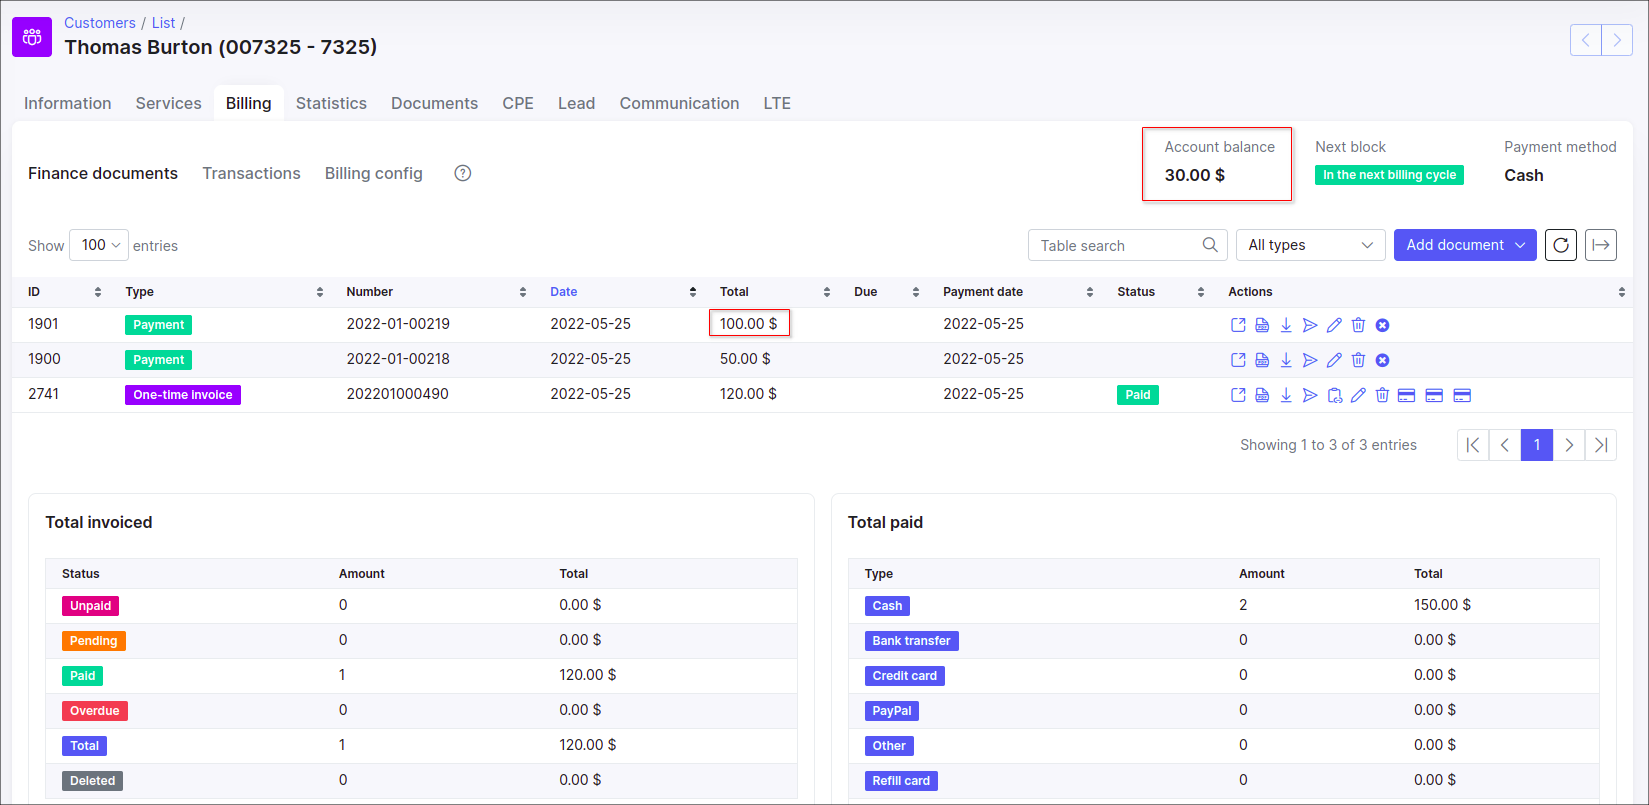Viewport: 1649px width, 805px height.
Task: Expand the Show 100 entries dropdown
Action: (99, 245)
